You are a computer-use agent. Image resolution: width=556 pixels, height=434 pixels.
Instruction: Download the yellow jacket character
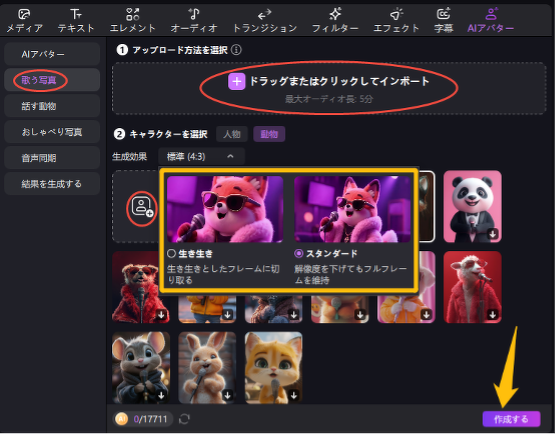tap(228, 314)
